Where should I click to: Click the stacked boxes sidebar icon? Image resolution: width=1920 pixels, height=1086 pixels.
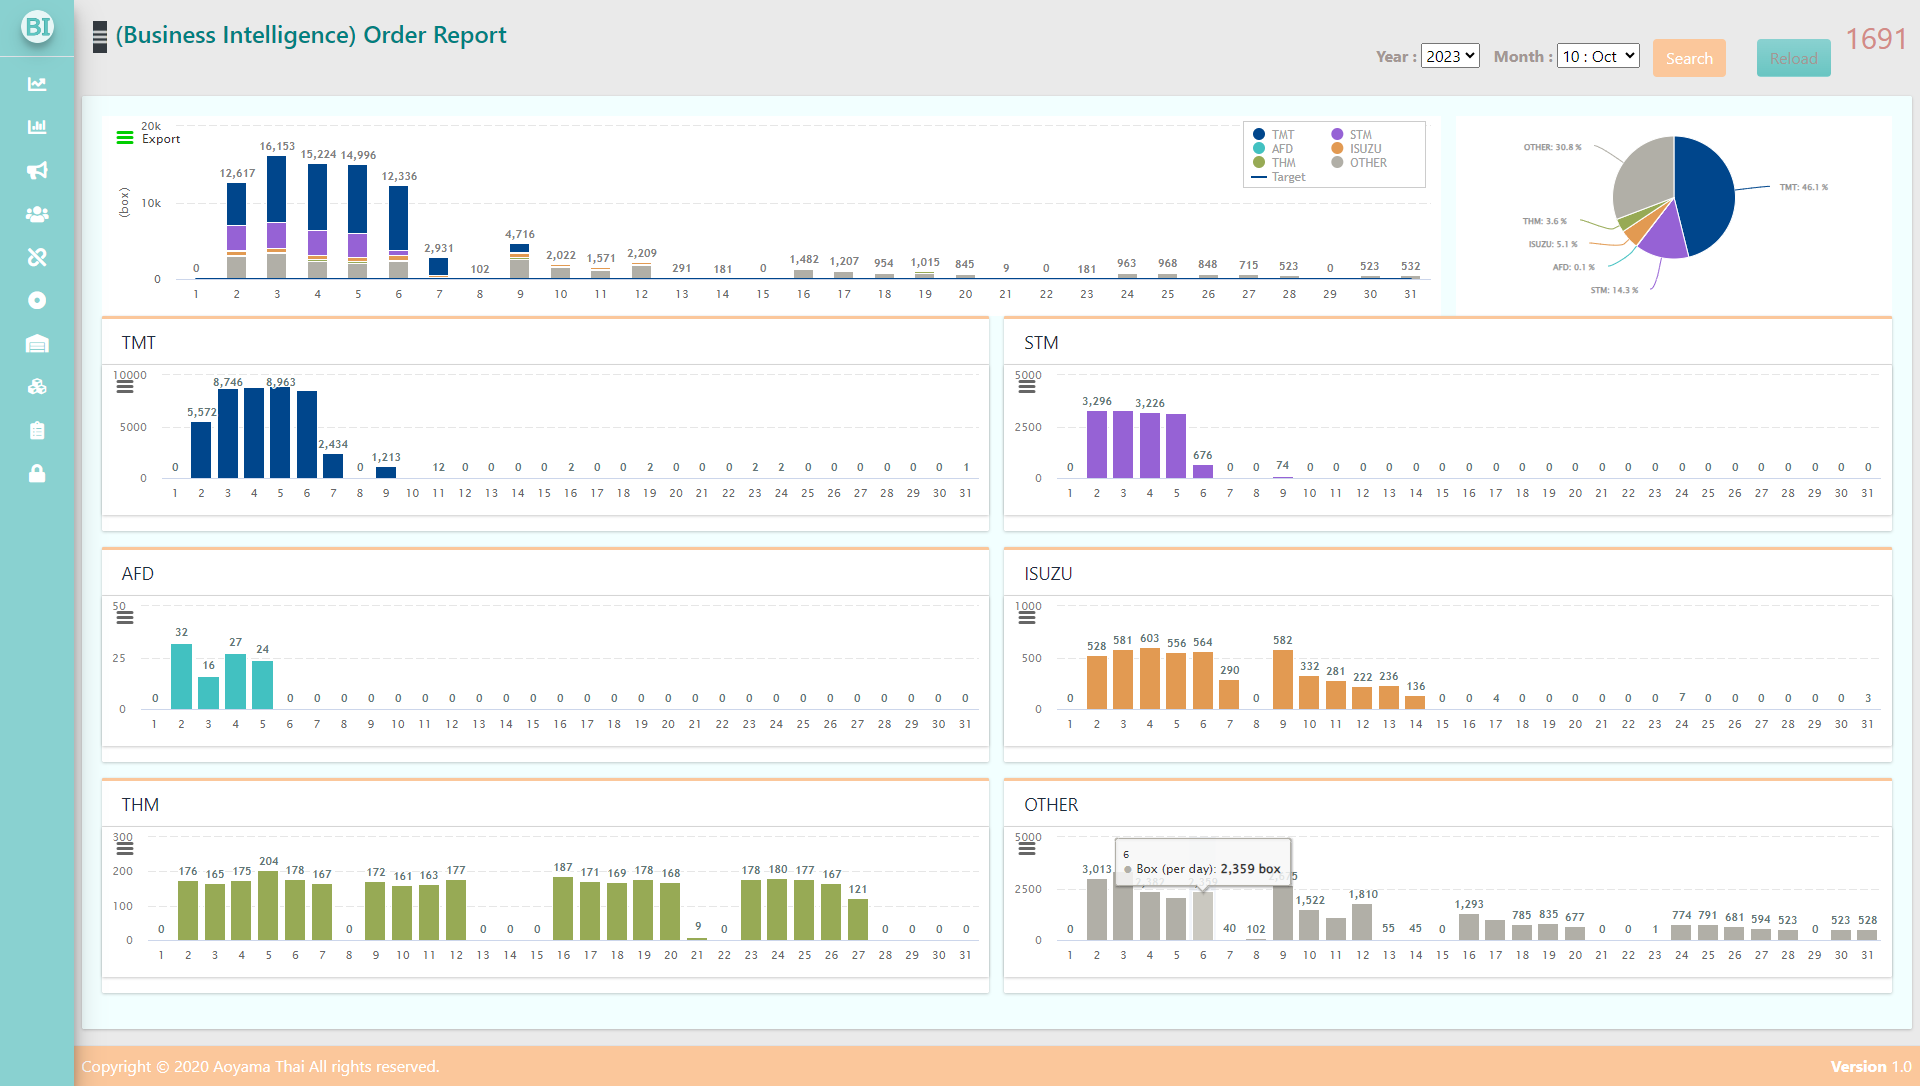coord(37,387)
